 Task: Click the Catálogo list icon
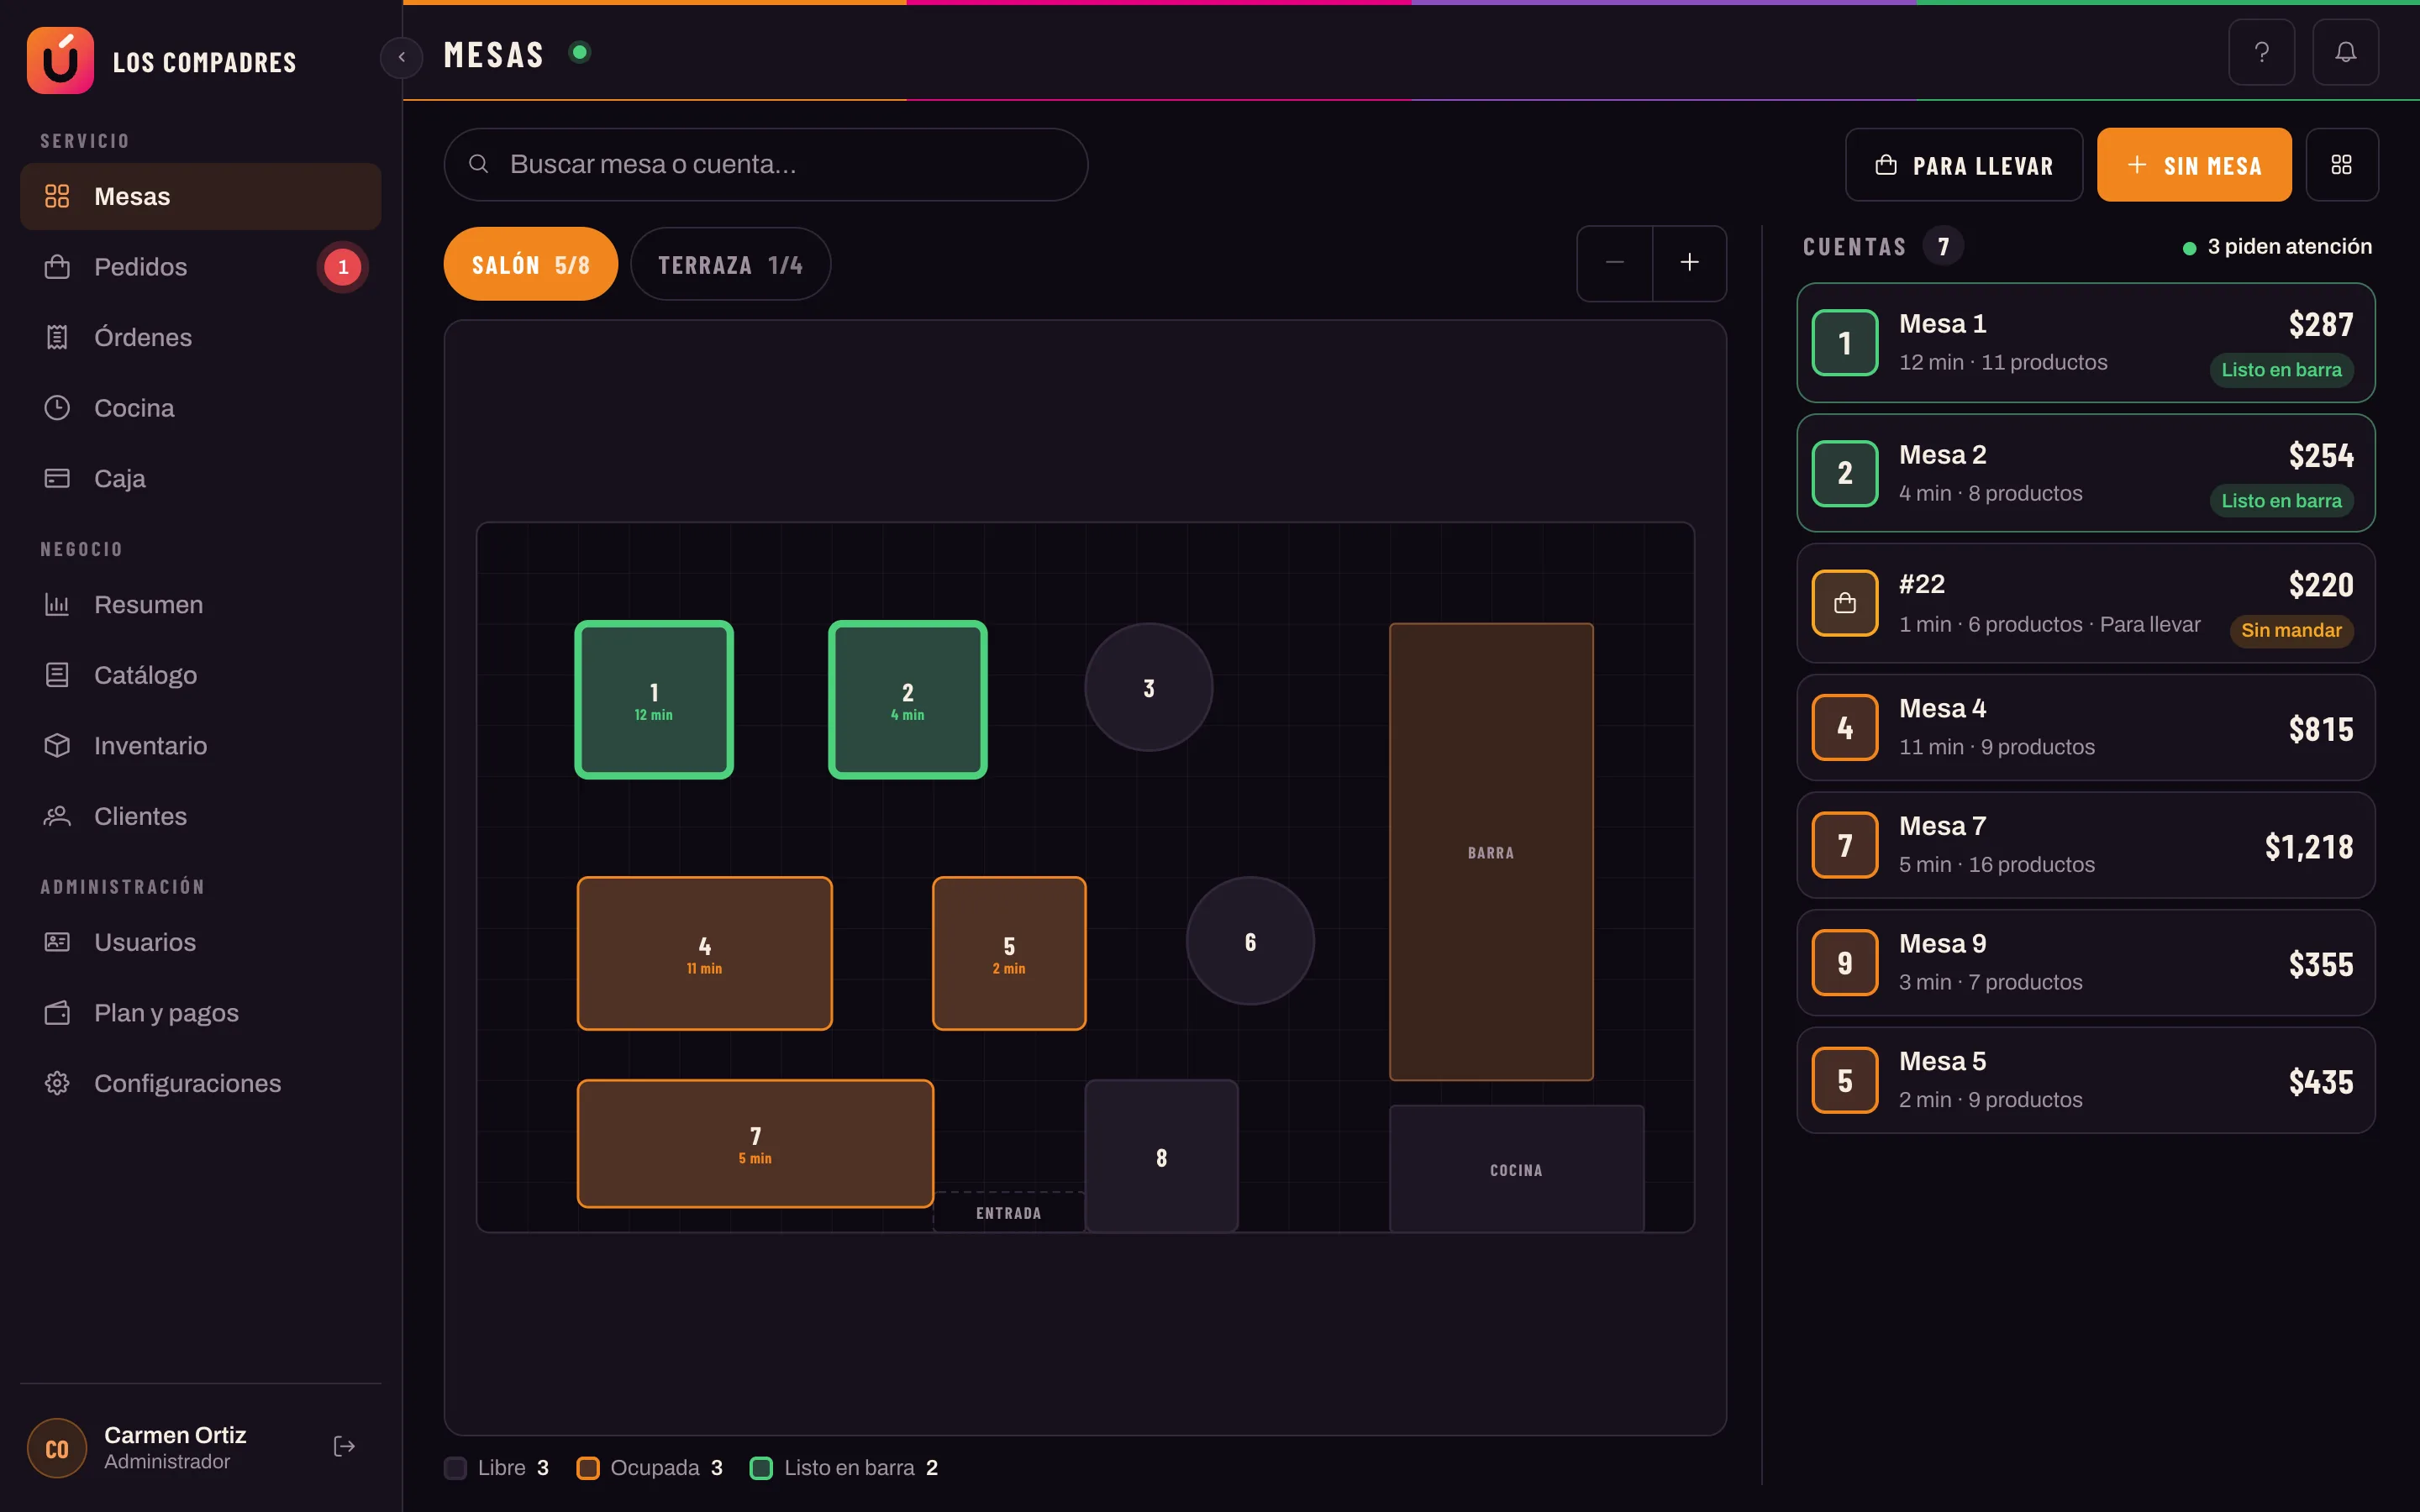coord(57,675)
